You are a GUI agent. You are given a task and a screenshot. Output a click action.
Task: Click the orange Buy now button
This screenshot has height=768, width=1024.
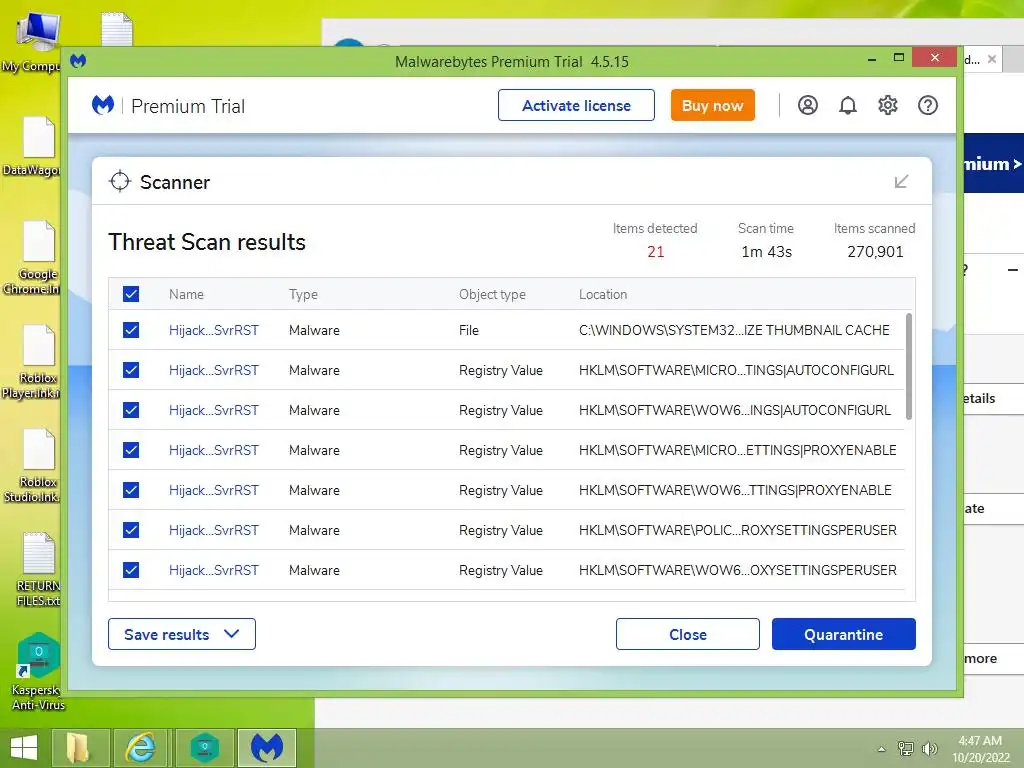[712, 105]
